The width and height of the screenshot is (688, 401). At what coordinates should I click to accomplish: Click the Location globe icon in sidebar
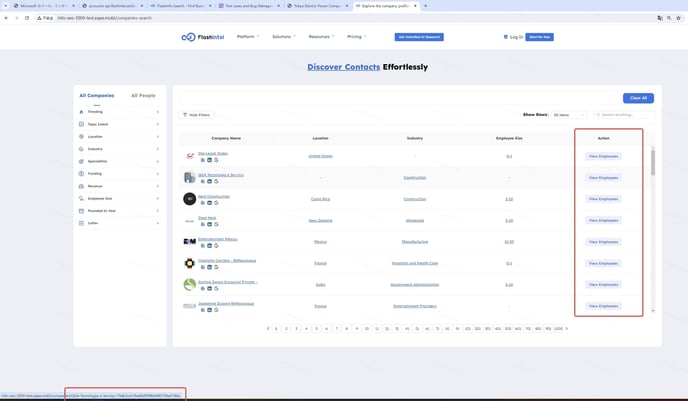(81, 136)
